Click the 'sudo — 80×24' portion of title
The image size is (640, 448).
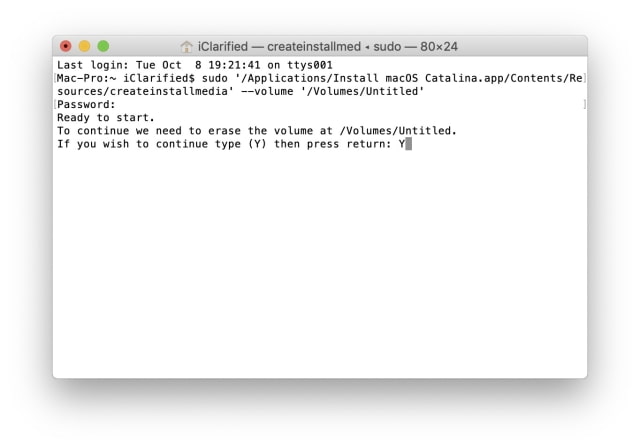pyautogui.click(x=416, y=47)
